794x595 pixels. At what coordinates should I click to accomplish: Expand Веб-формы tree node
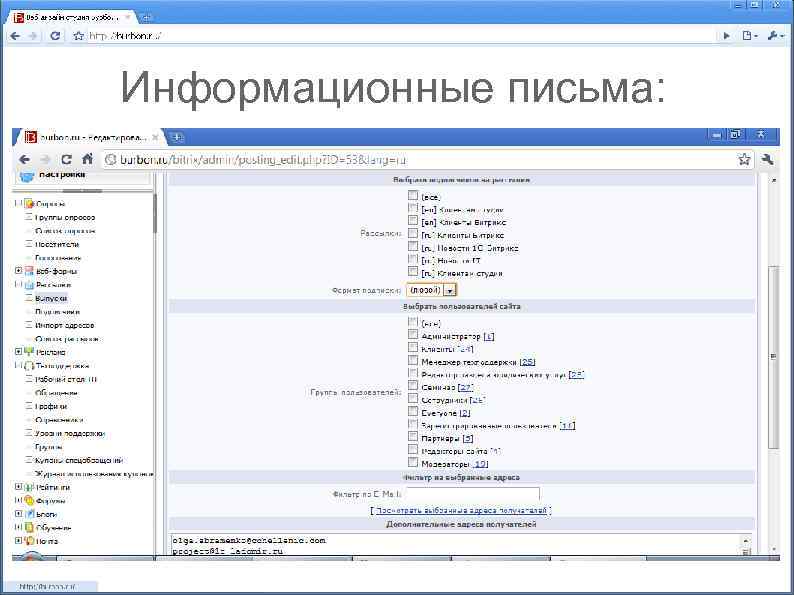pos(18,271)
